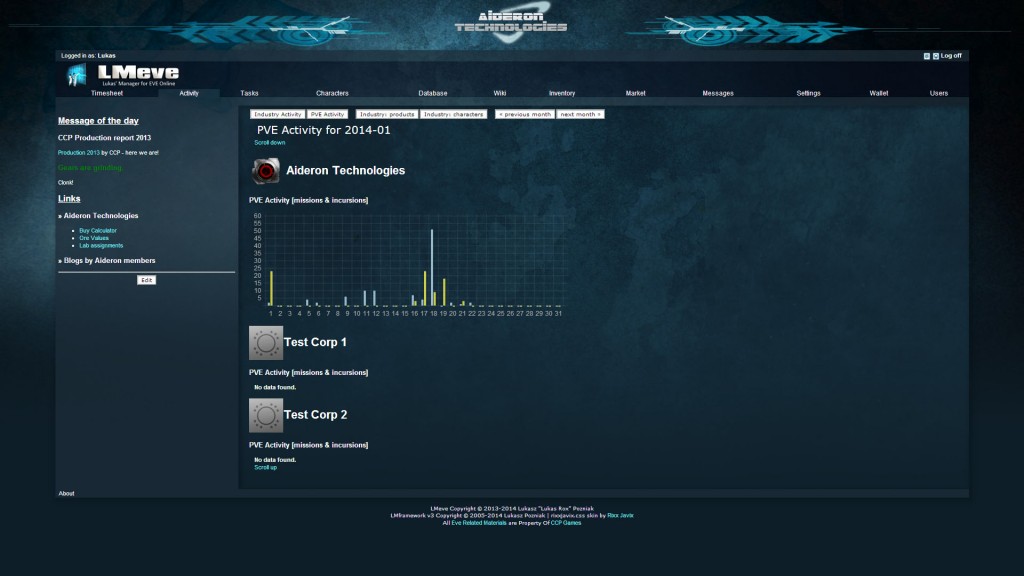Screen dimensions: 1024x576
Task: Open the Timesheet tab
Action: 106,93
